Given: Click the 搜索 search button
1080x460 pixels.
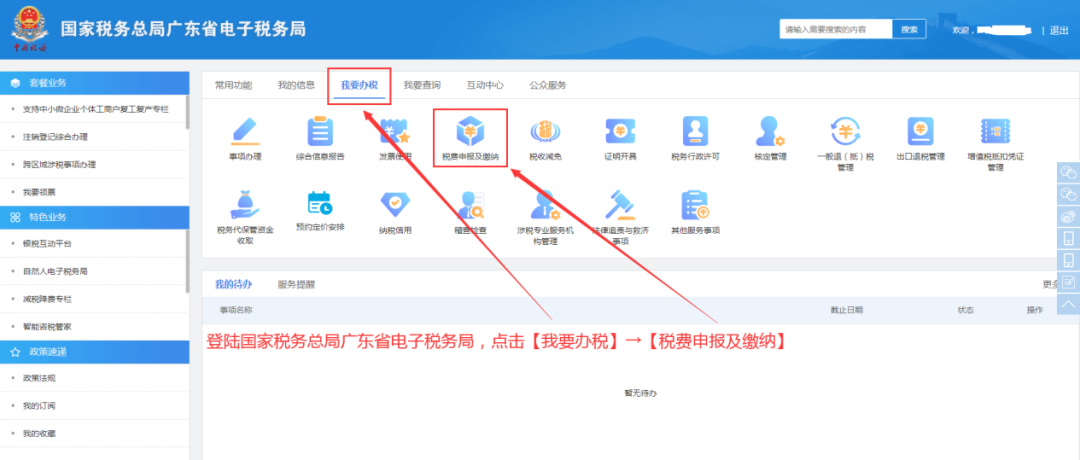Looking at the screenshot, I should pos(909,29).
